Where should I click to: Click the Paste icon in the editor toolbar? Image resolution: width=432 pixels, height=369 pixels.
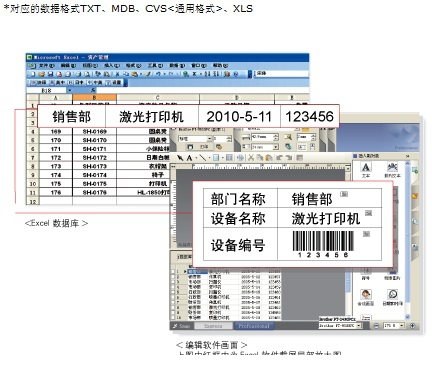tap(268, 158)
